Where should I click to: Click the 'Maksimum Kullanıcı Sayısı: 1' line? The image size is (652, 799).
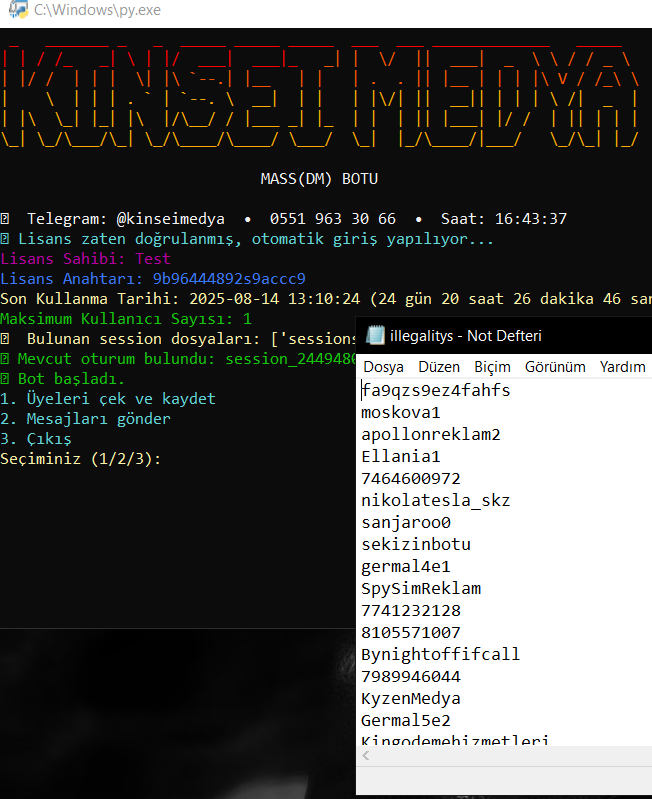(x=126, y=318)
